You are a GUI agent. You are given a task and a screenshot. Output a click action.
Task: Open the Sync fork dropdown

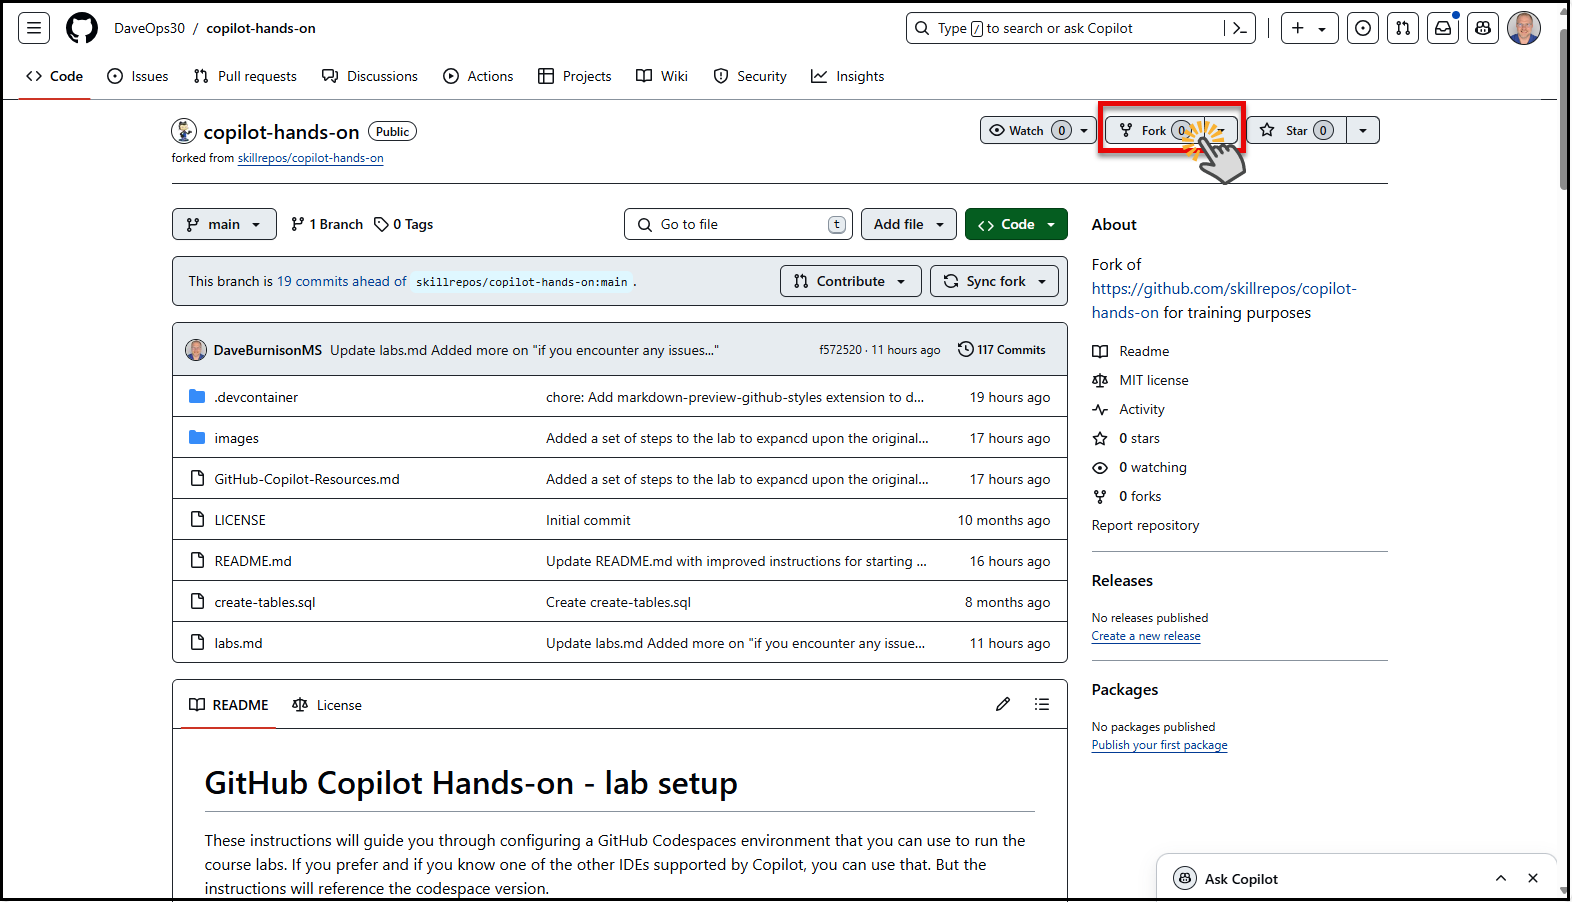point(995,281)
